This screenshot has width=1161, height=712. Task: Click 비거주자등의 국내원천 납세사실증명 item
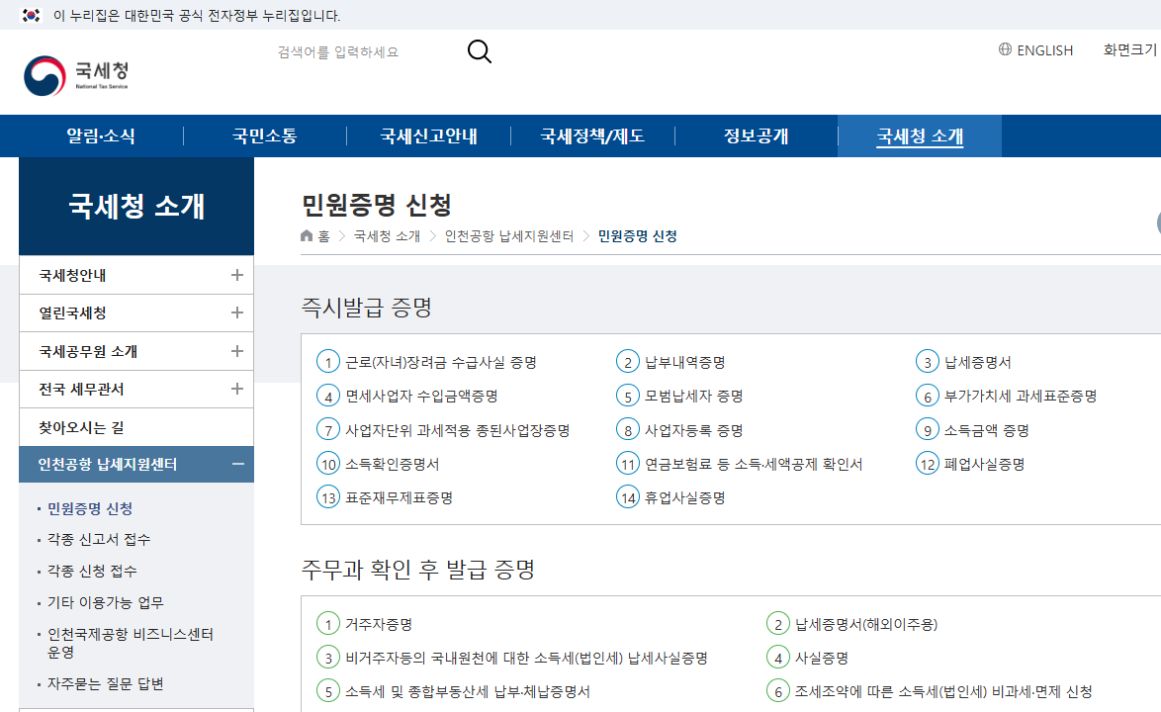click(526, 658)
